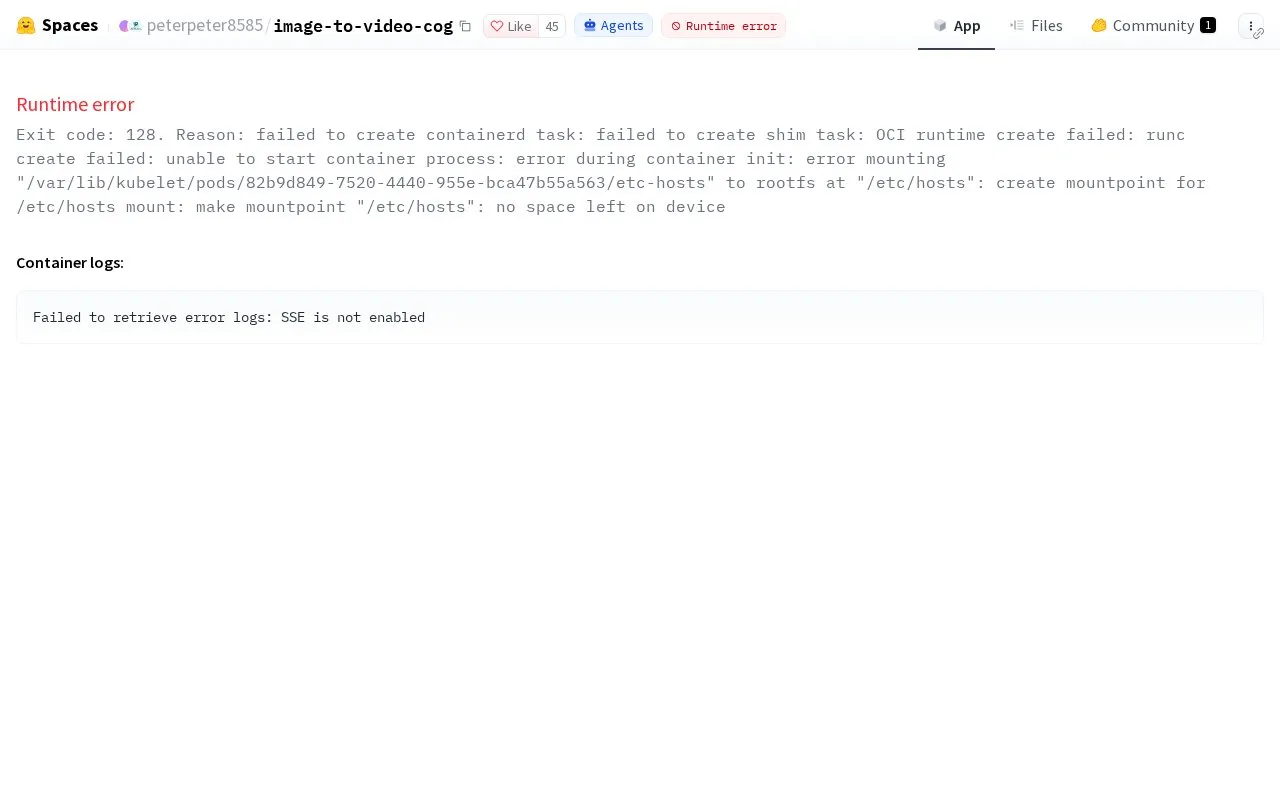View the 45 likes count
The image size is (1280, 800).
(552, 26)
